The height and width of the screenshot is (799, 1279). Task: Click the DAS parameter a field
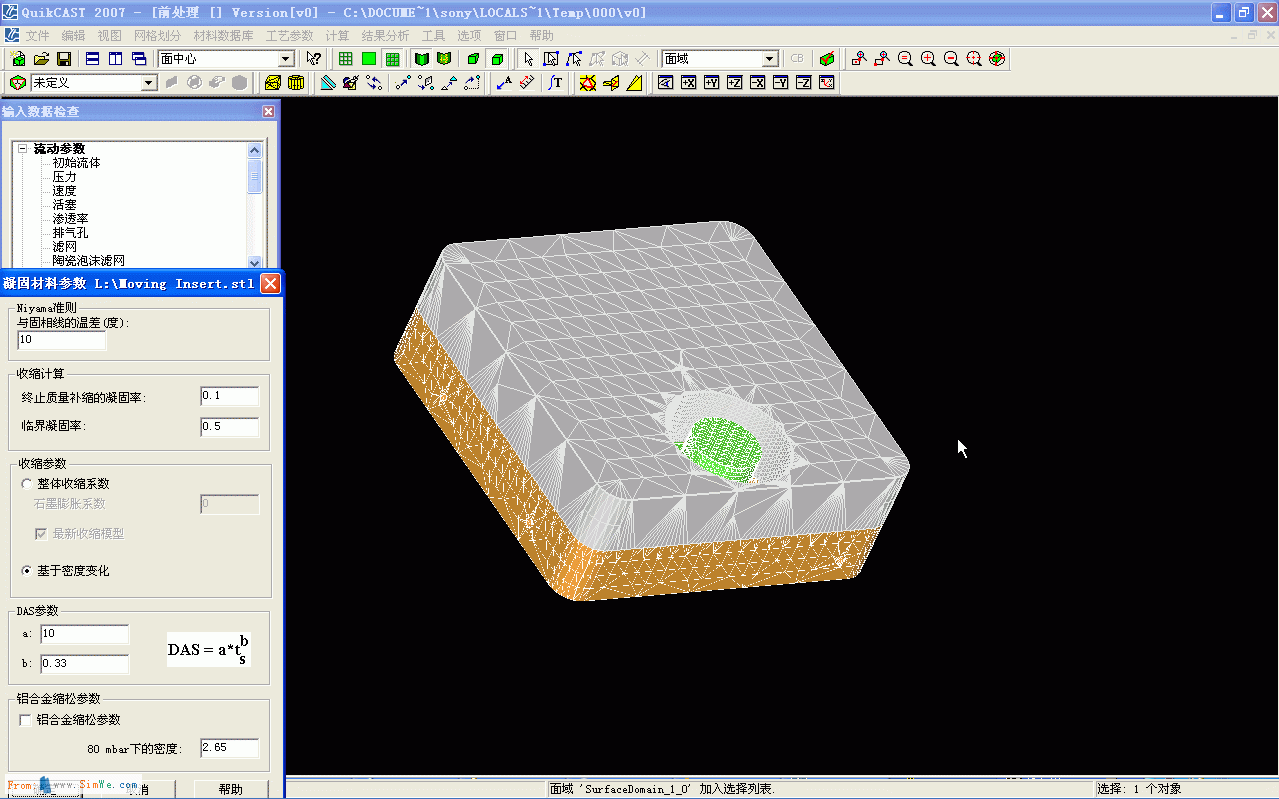(x=84, y=634)
